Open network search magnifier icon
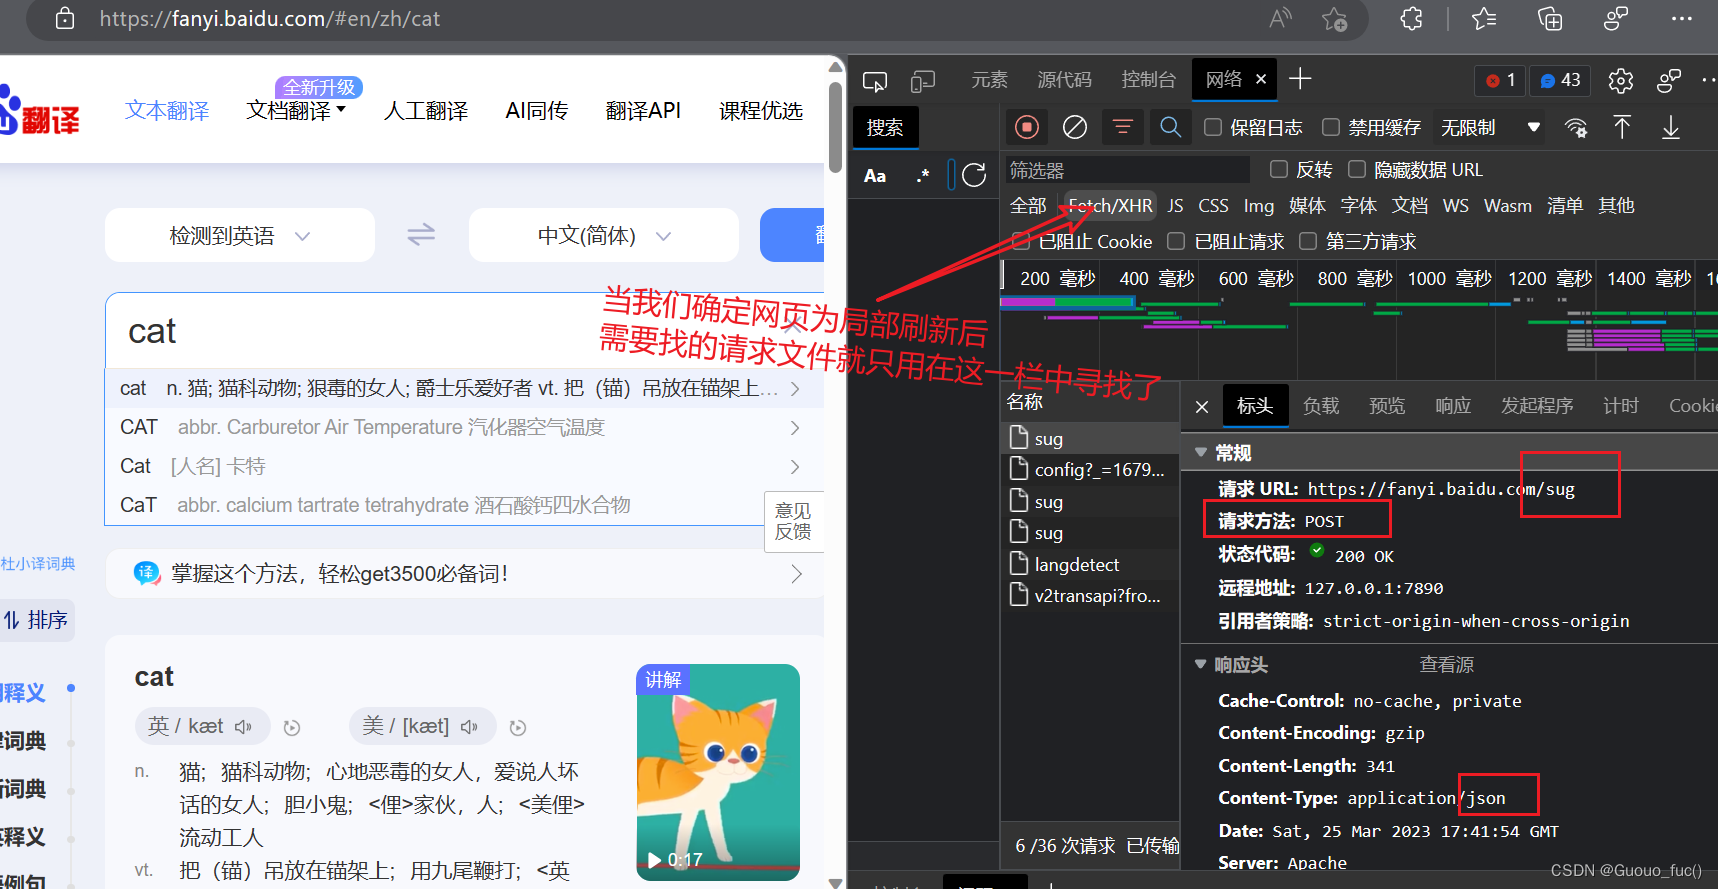 click(1171, 127)
